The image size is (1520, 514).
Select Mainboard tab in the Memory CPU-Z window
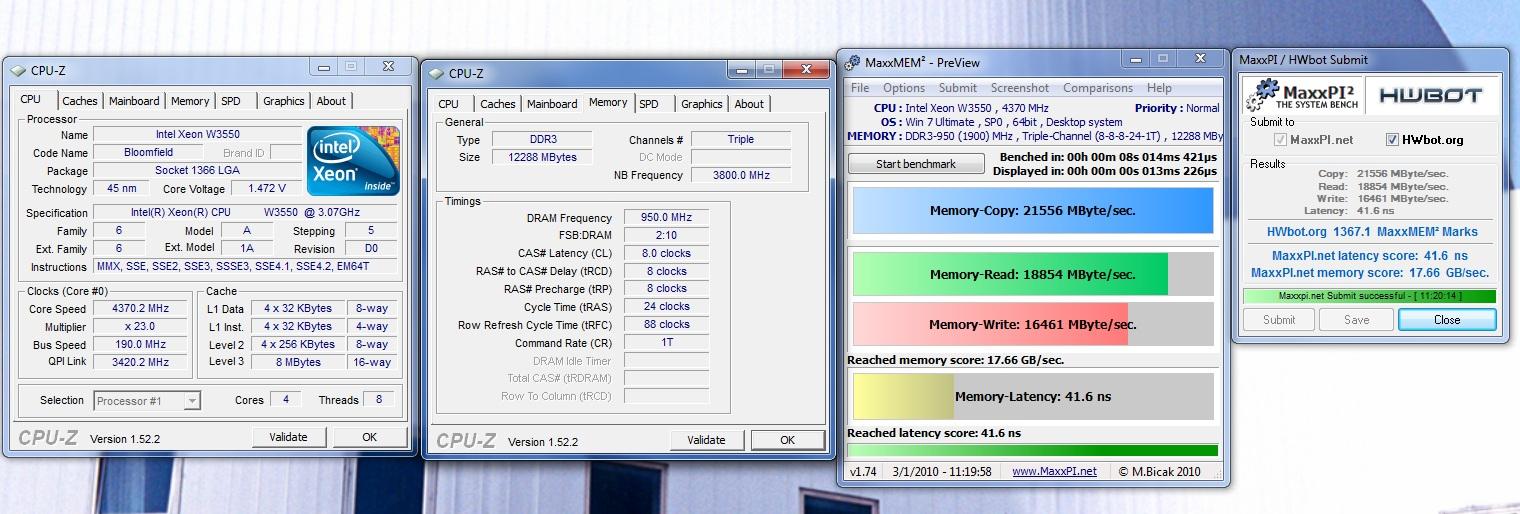pyautogui.click(x=552, y=104)
